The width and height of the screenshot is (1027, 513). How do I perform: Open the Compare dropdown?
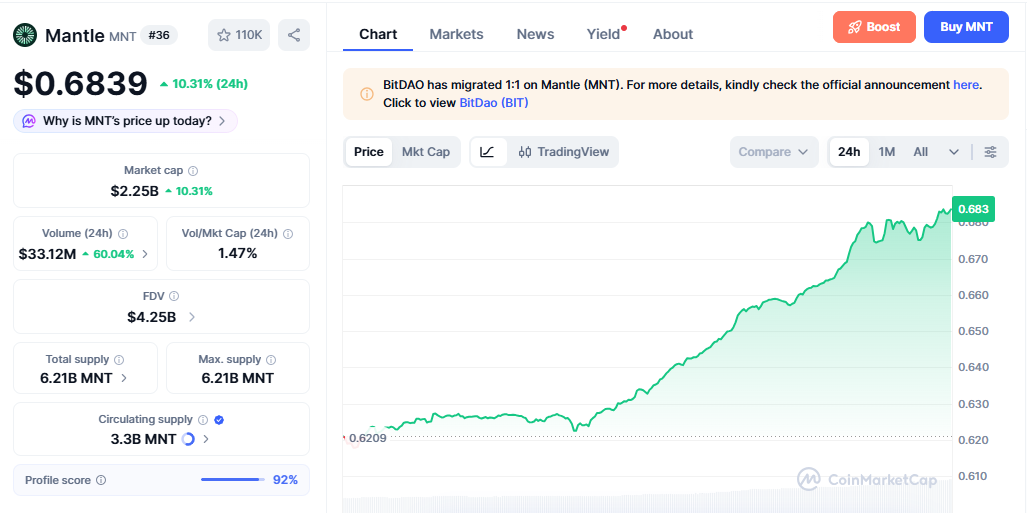pos(774,152)
